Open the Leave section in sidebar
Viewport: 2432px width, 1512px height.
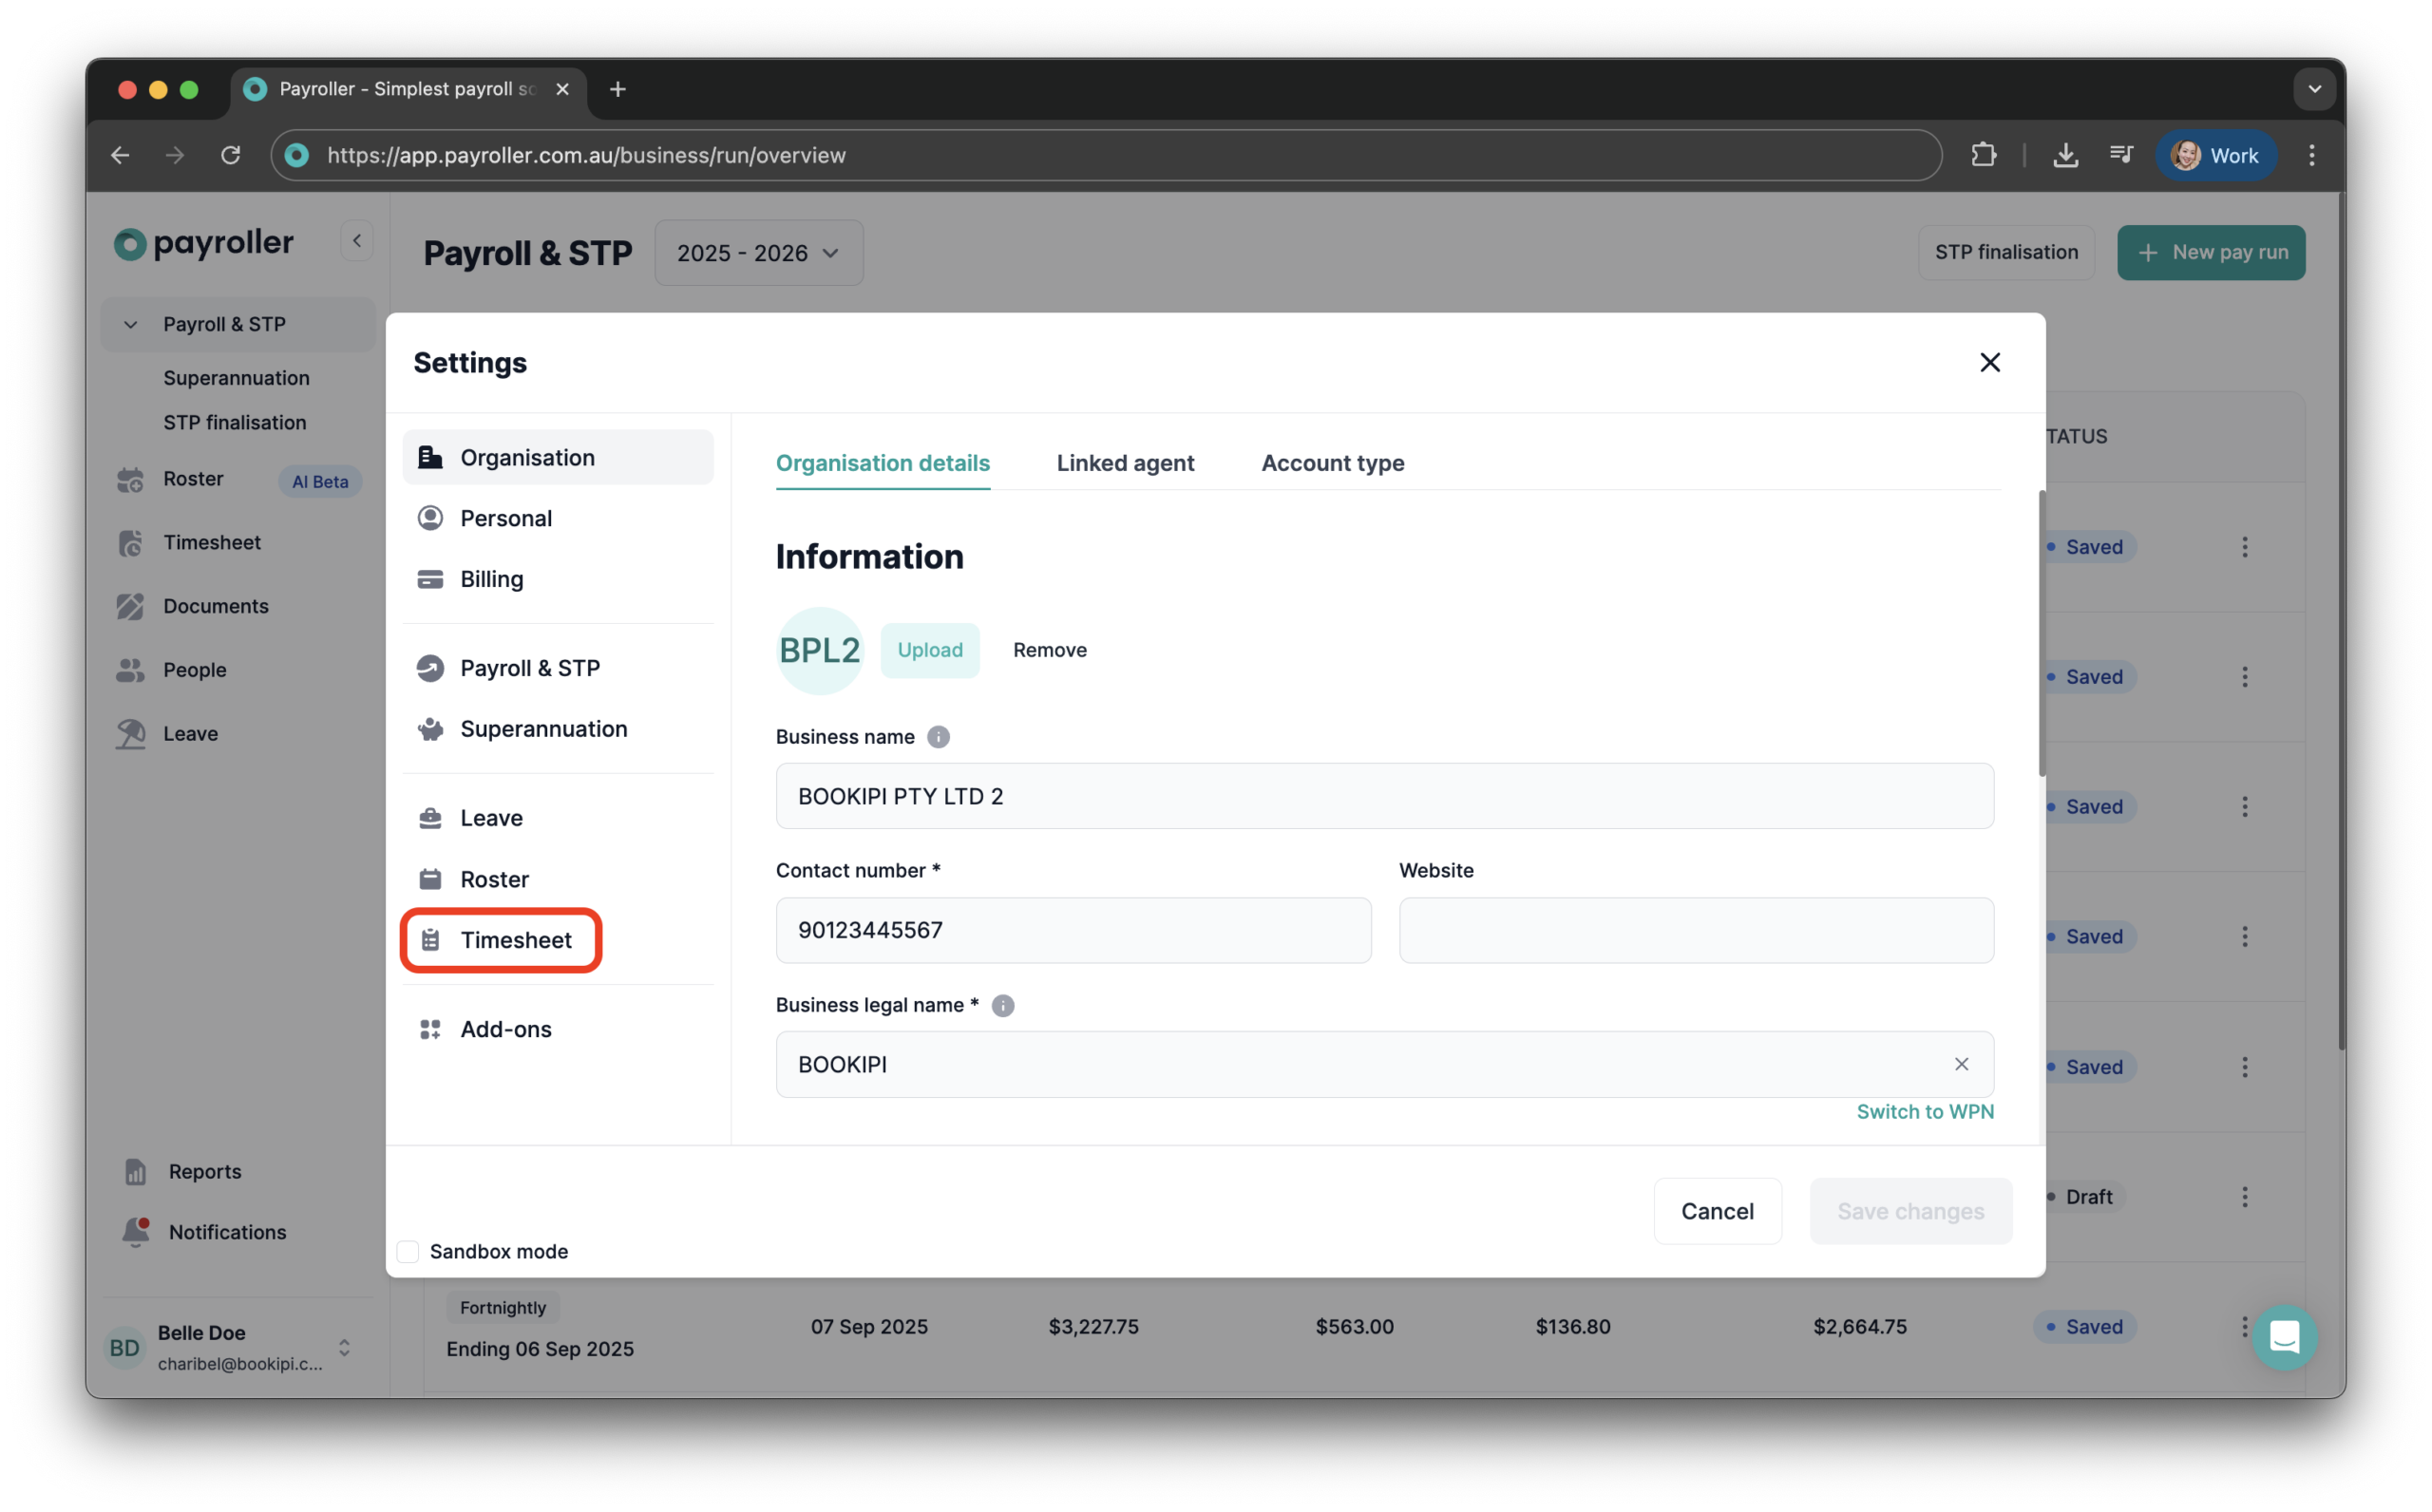click(190, 733)
